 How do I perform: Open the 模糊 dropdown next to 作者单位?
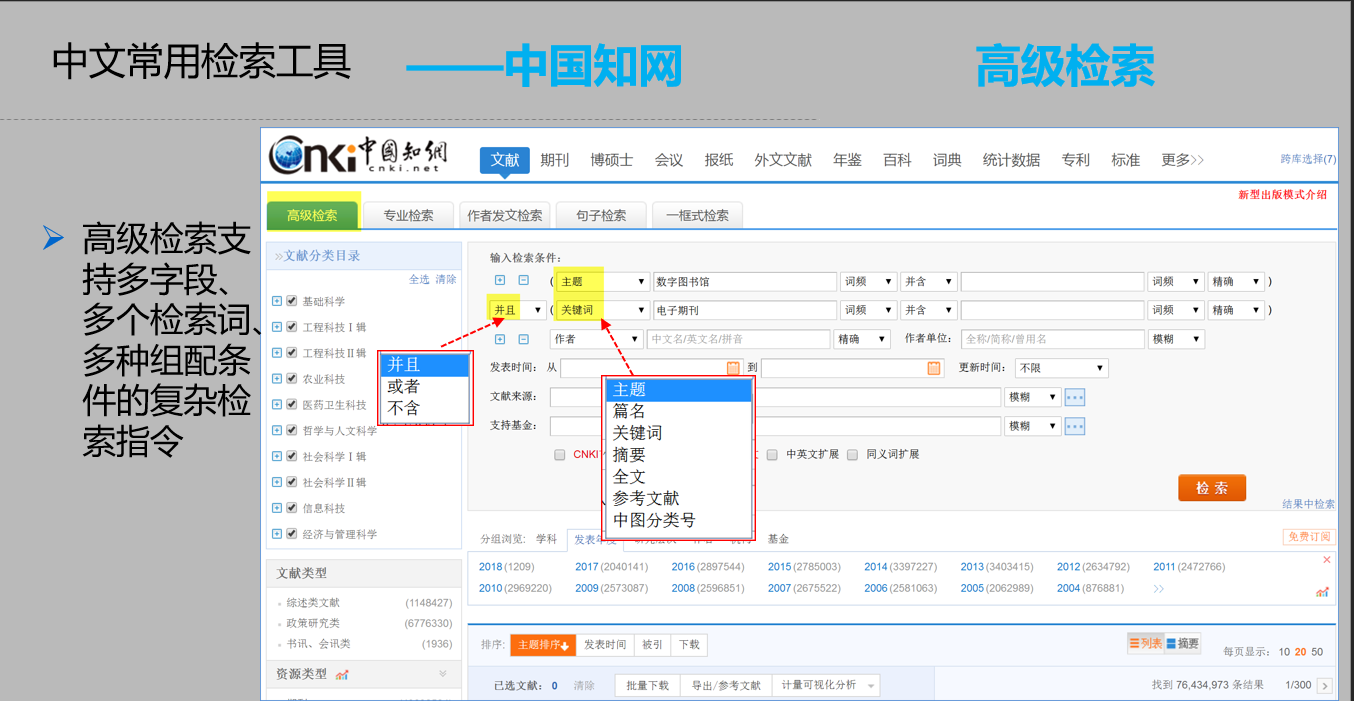tap(1176, 339)
